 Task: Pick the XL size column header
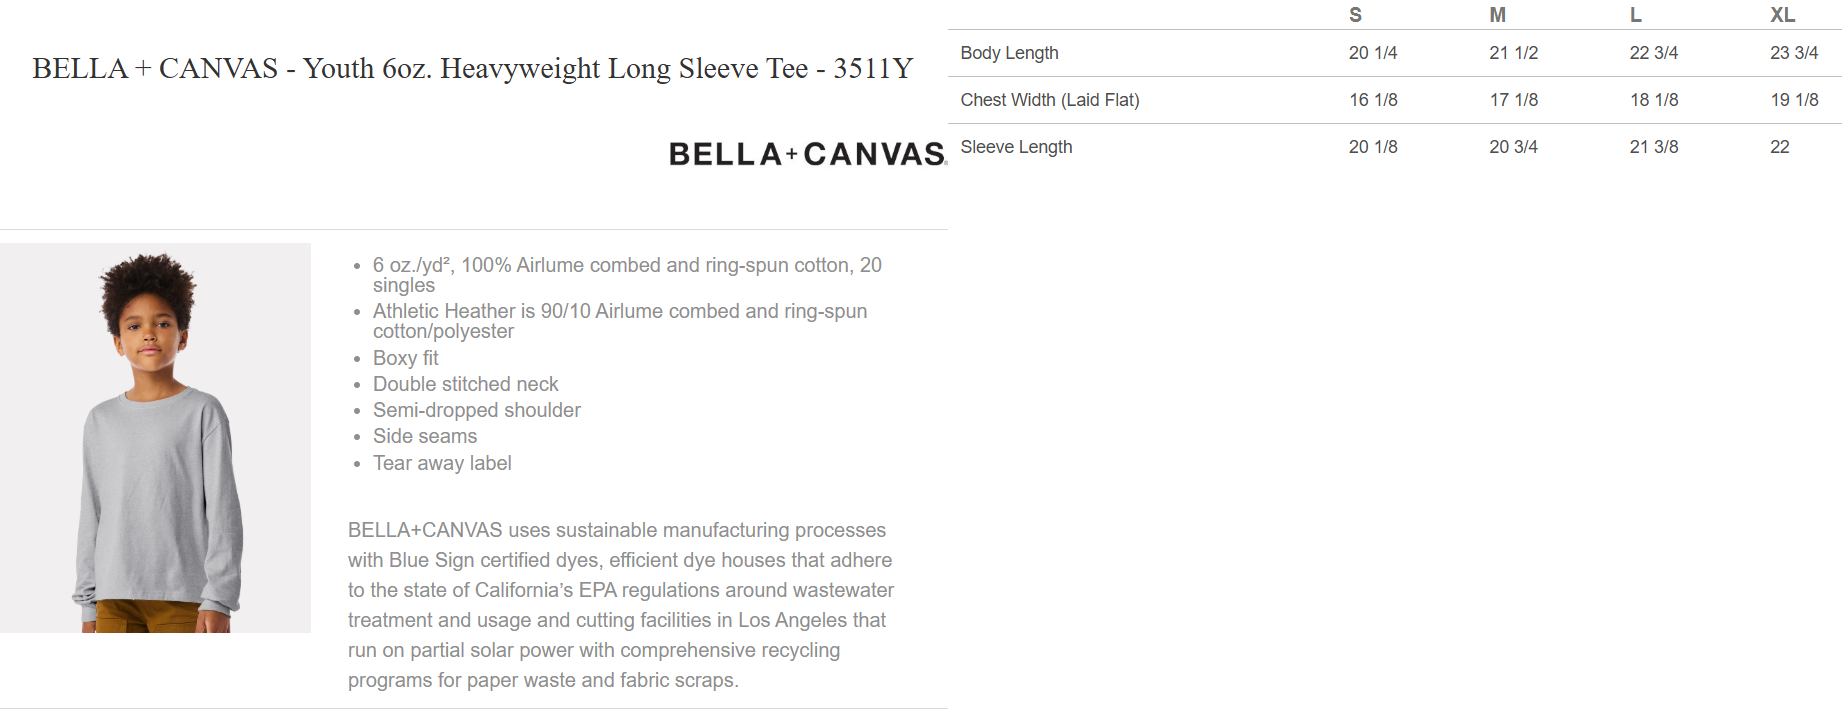pyautogui.click(x=1782, y=15)
